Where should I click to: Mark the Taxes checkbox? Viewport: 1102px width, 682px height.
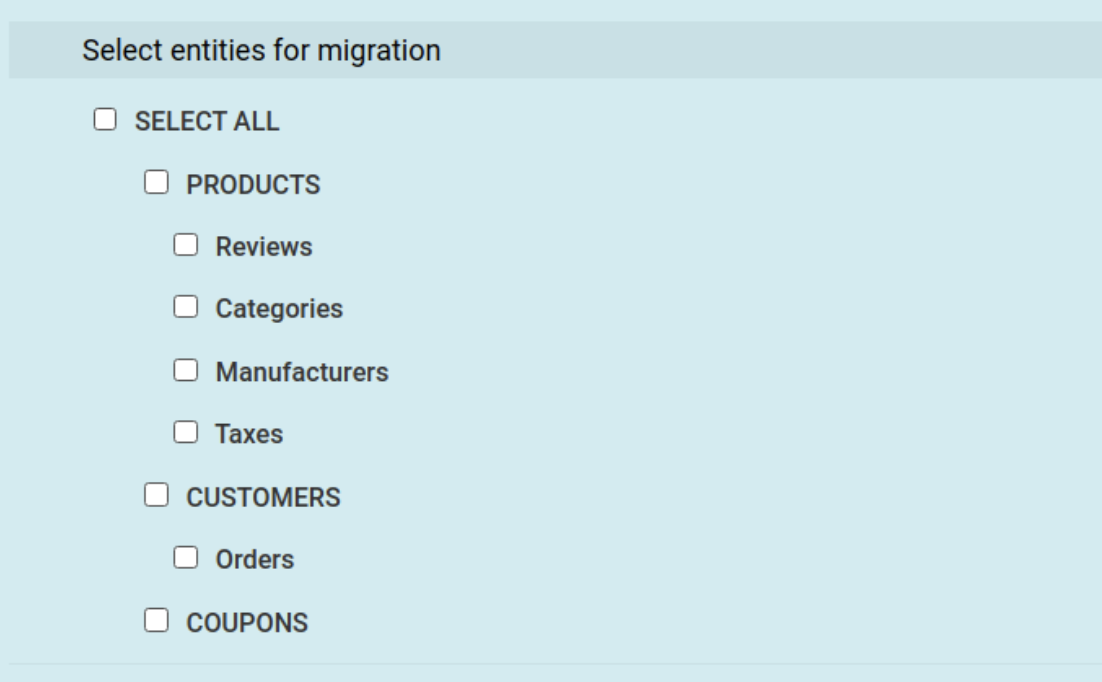186,433
